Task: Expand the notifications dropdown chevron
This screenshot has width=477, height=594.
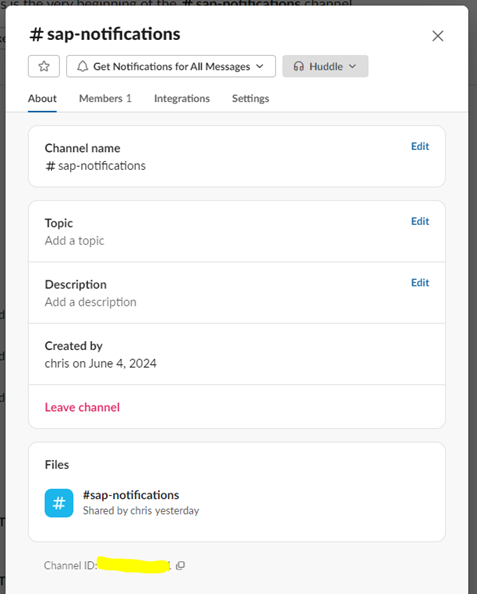Action: [x=260, y=66]
